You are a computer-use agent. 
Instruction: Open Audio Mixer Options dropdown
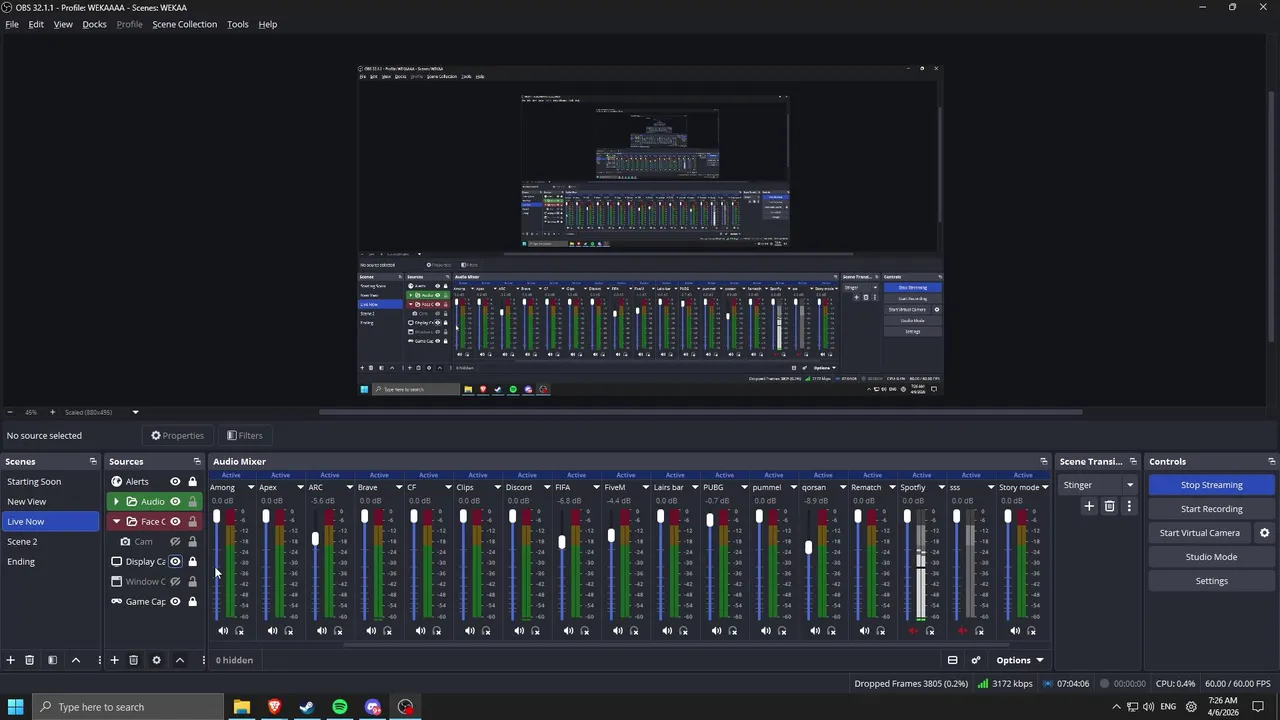click(x=1019, y=660)
